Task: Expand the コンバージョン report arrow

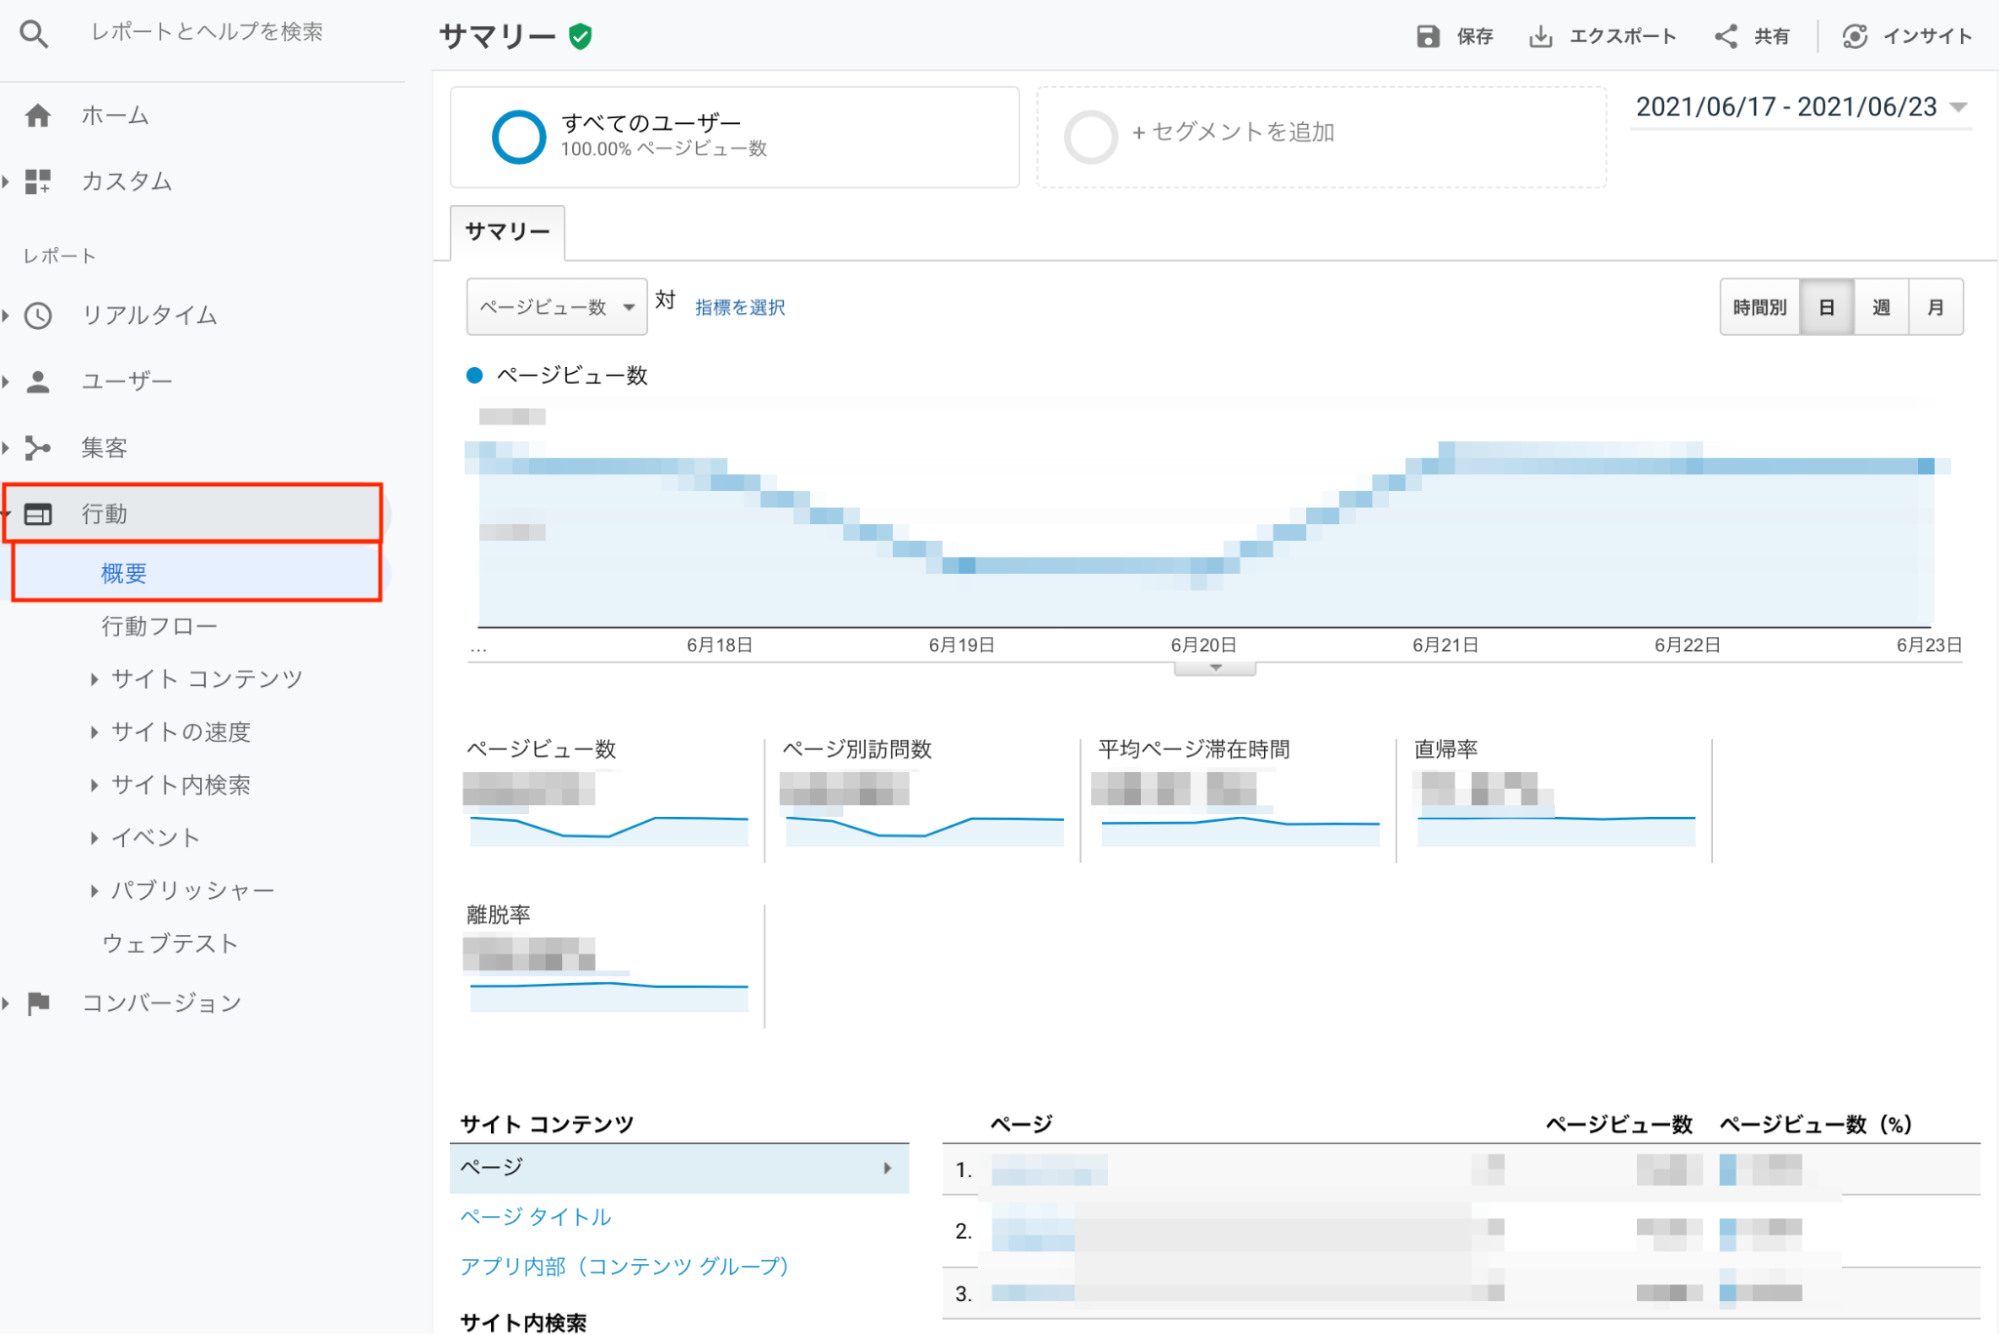Action: [6, 1003]
